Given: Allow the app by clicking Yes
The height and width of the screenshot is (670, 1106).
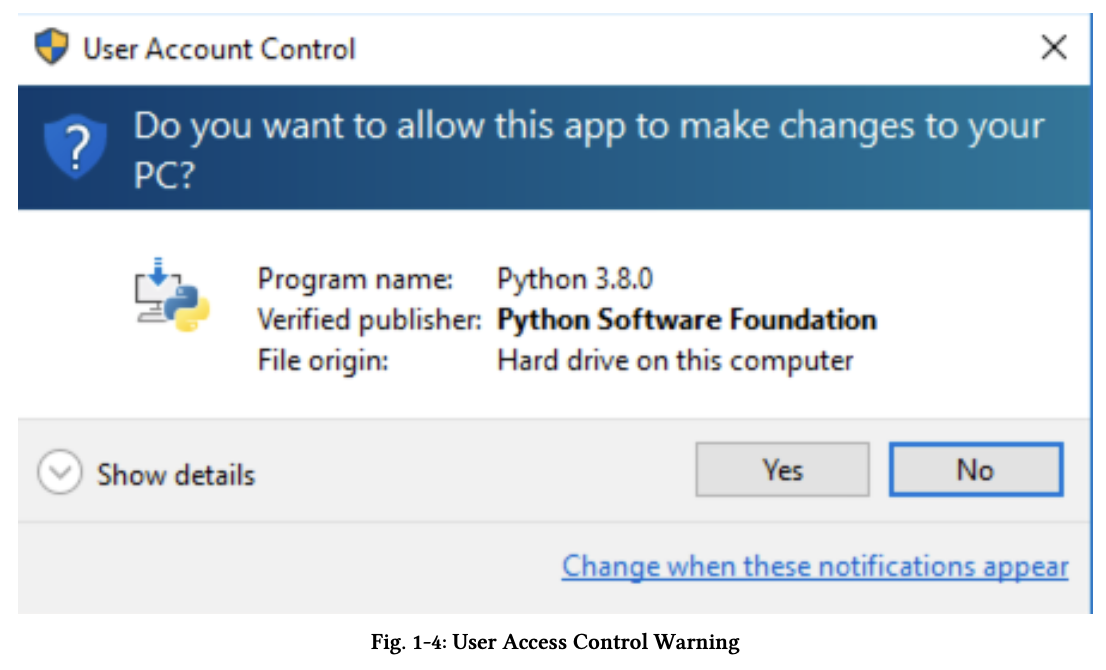Looking at the screenshot, I should (x=782, y=469).
